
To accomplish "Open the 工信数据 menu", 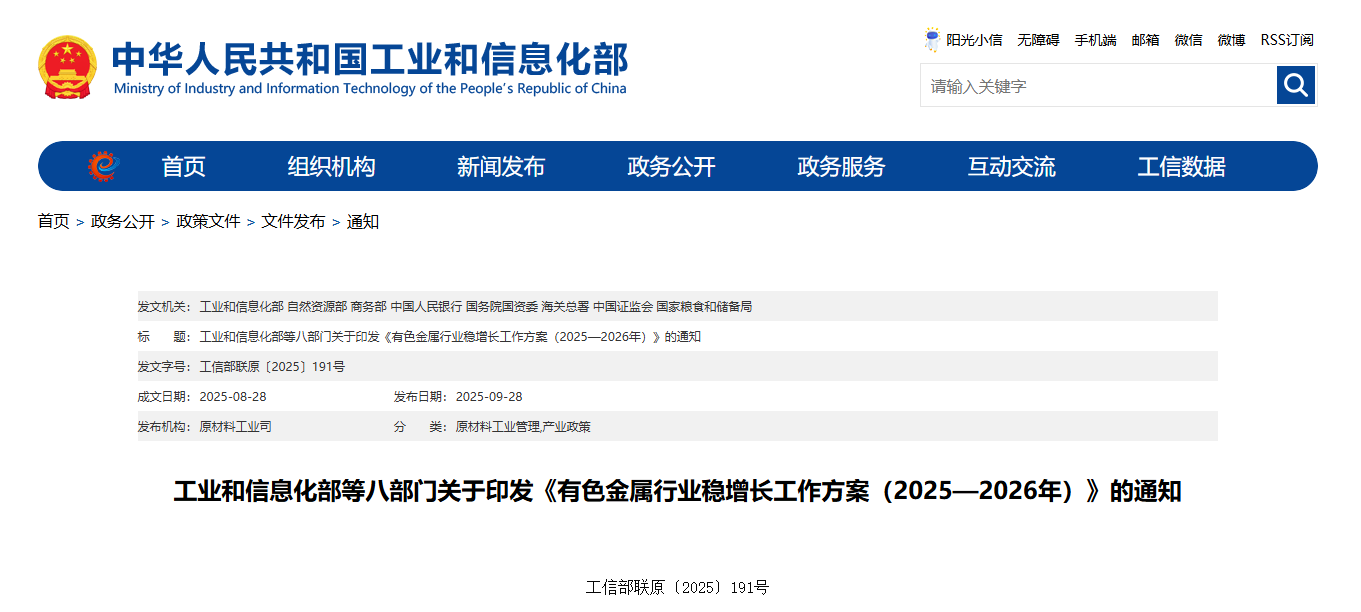I will [1183, 166].
